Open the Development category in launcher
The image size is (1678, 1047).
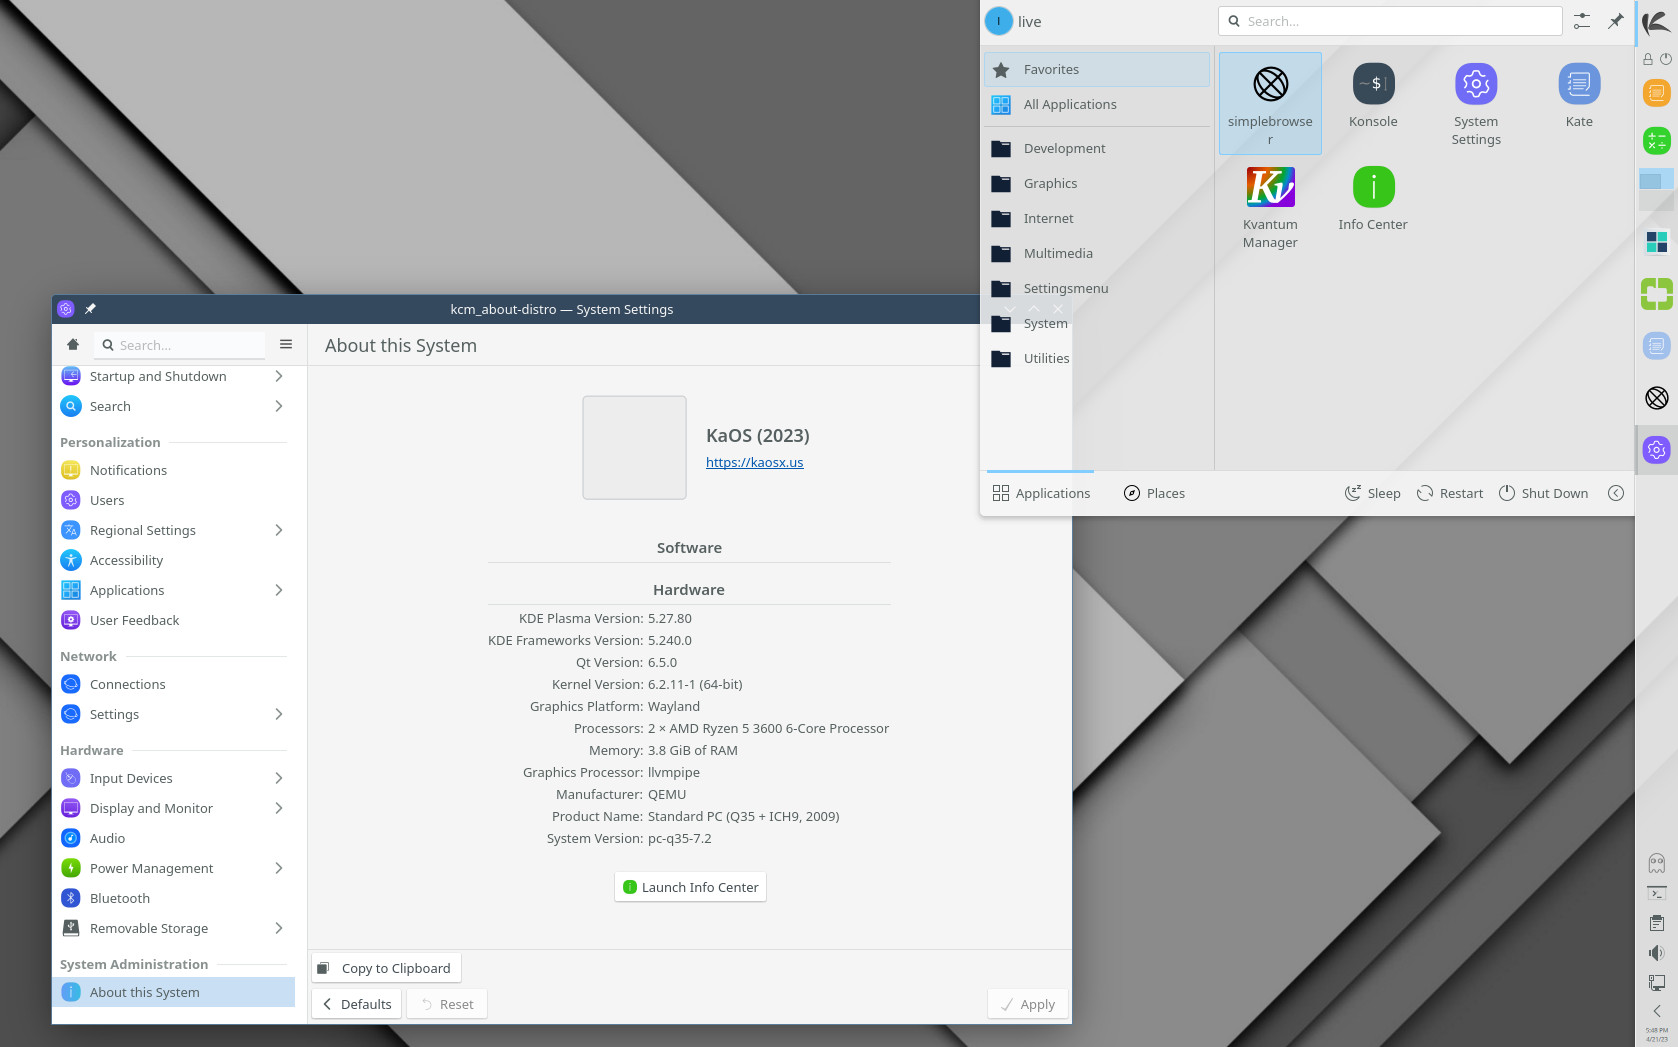(x=1097, y=149)
